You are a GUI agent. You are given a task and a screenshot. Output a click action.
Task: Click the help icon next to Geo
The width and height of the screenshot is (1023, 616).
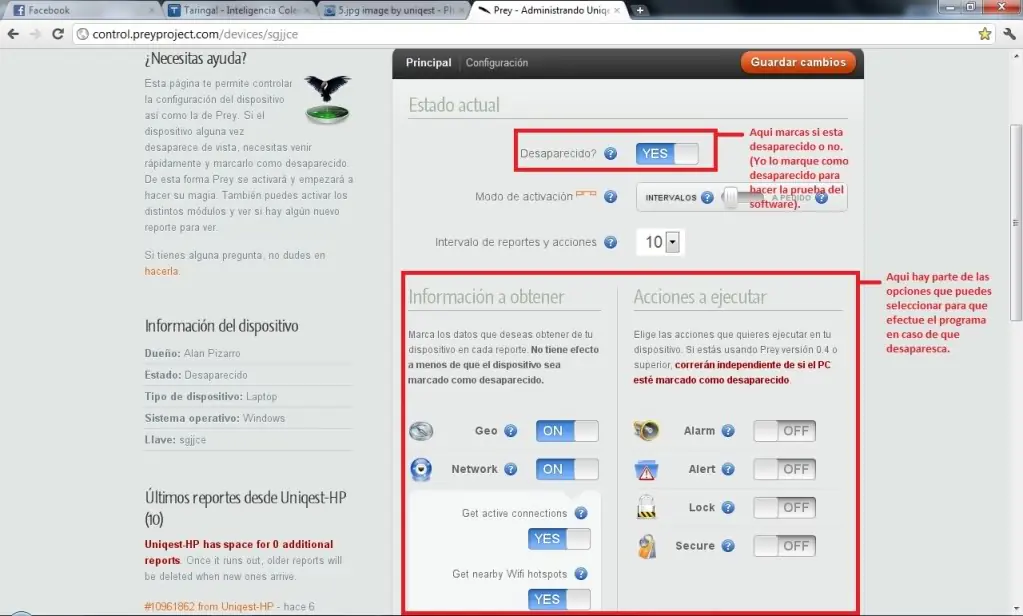[x=510, y=431]
